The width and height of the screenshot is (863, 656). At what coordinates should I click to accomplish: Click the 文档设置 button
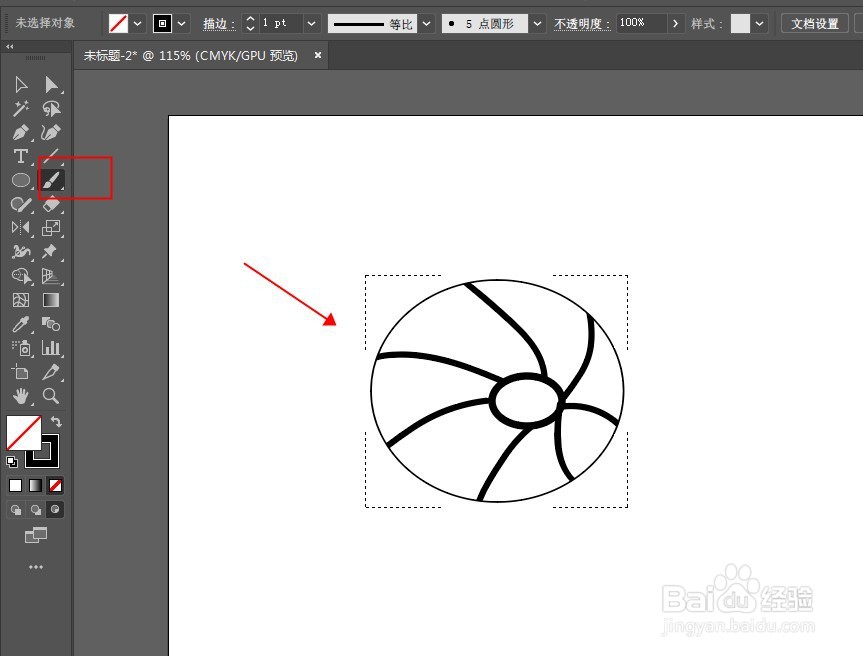815,24
